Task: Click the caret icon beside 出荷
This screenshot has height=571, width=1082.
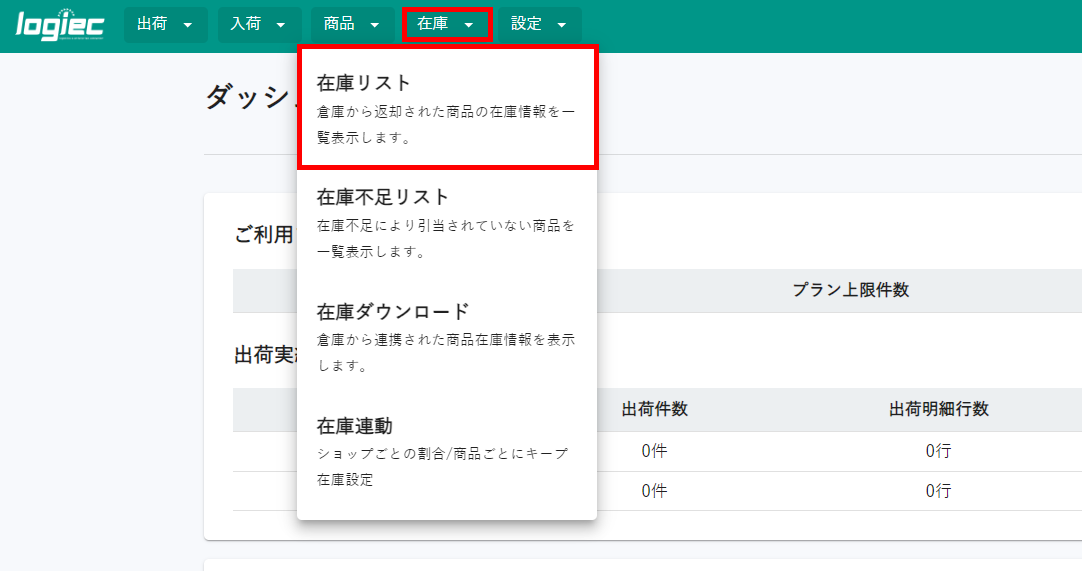Action: pyautogui.click(x=188, y=25)
